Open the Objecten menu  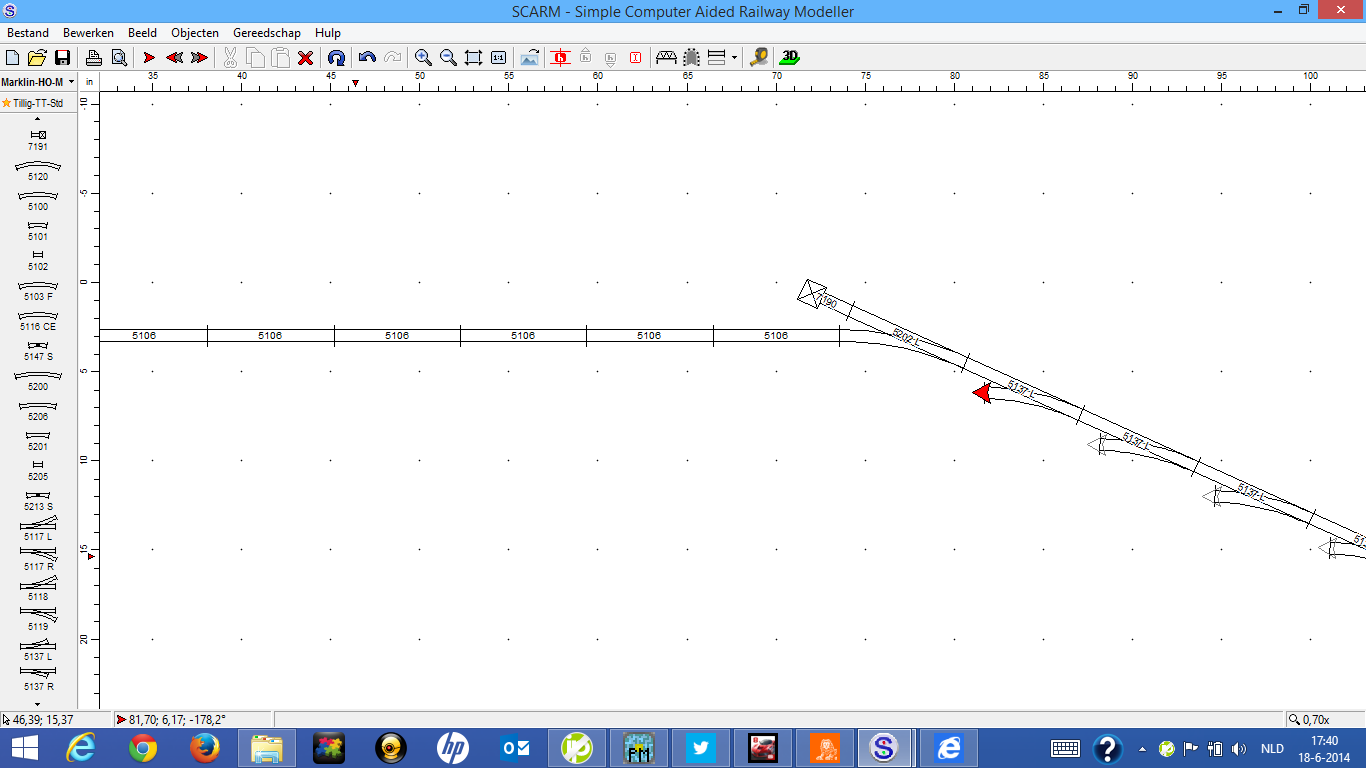coord(195,33)
